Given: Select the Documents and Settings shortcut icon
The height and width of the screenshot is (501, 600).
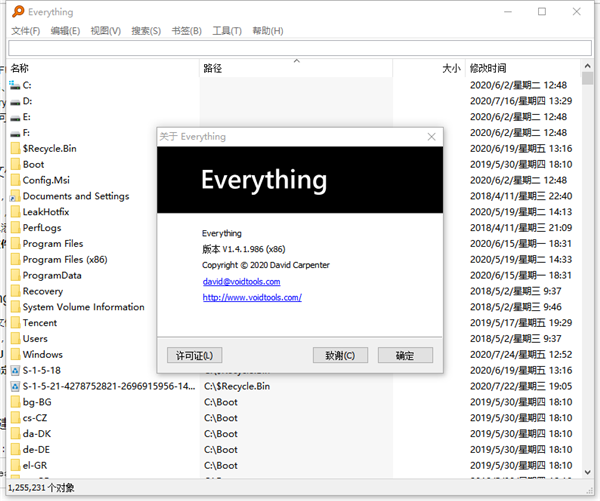Looking at the screenshot, I should pos(15,196).
